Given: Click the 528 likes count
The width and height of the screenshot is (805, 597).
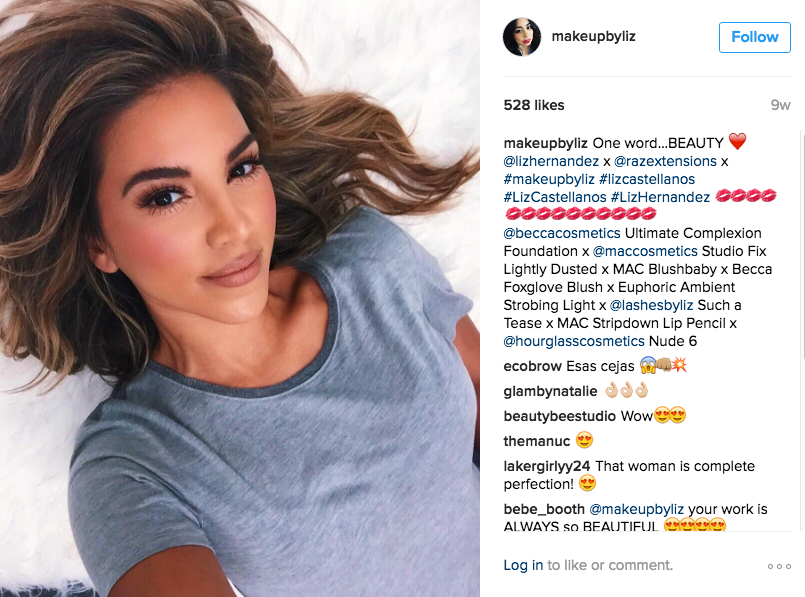Looking at the screenshot, I should [534, 105].
